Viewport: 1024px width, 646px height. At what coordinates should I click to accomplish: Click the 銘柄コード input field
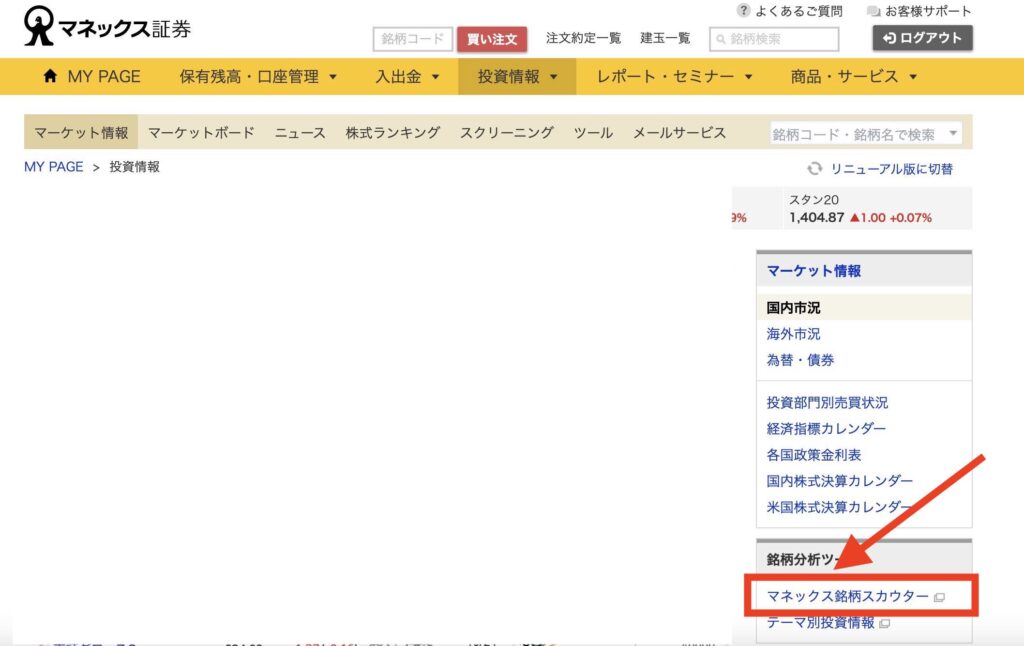[412, 39]
